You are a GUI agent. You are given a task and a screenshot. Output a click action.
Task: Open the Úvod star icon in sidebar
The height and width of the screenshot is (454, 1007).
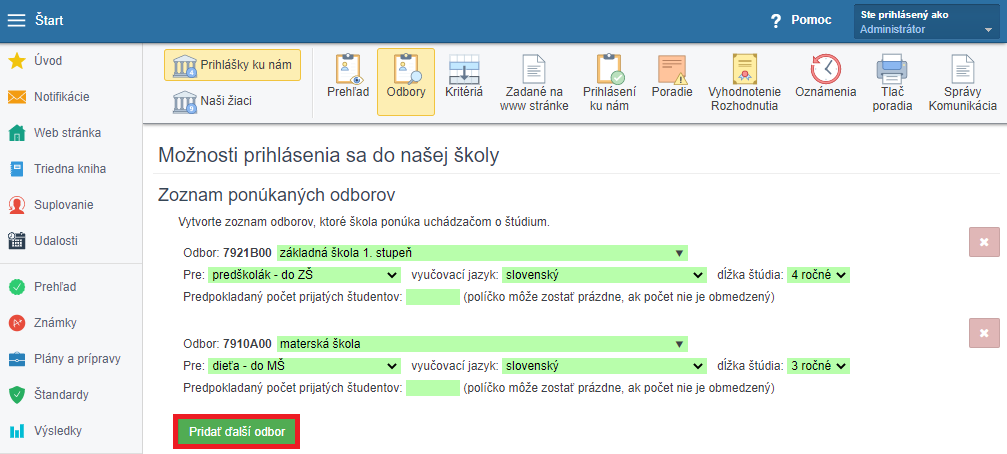point(16,61)
